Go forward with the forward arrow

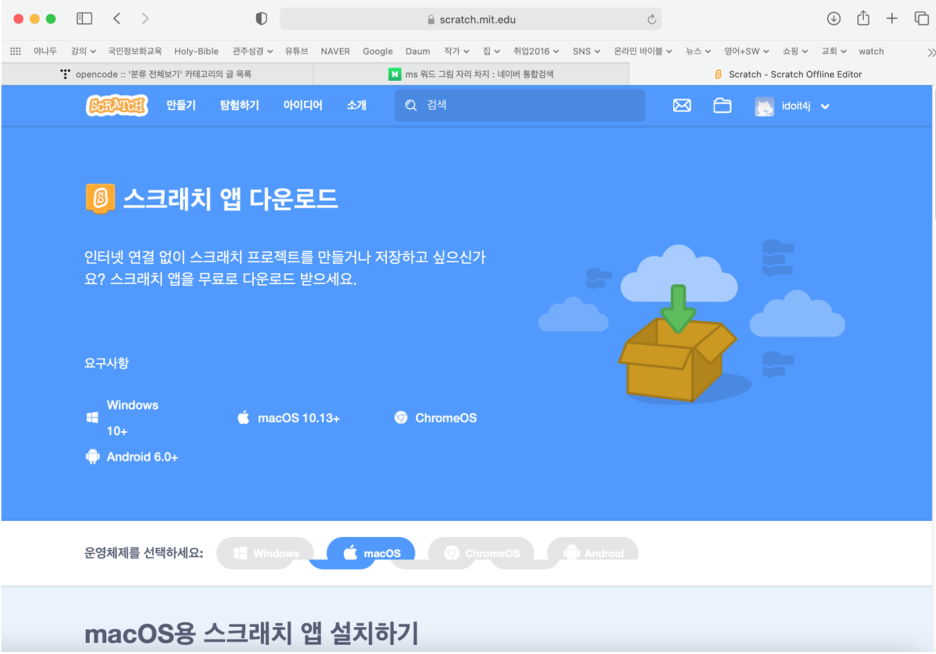[x=145, y=18]
